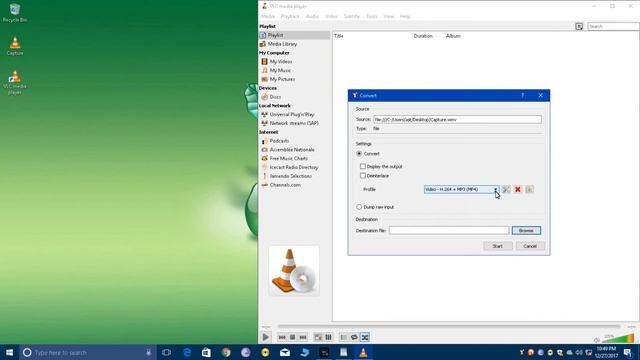Click the Play button in VLC
This screenshot has width=640, height=360.
pyautogui.click(x=266, y=337)
